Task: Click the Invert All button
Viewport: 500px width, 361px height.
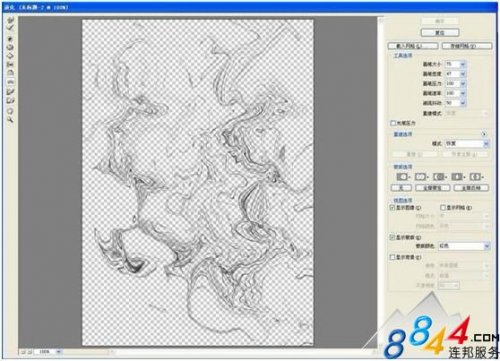Action: coord(471,188)
